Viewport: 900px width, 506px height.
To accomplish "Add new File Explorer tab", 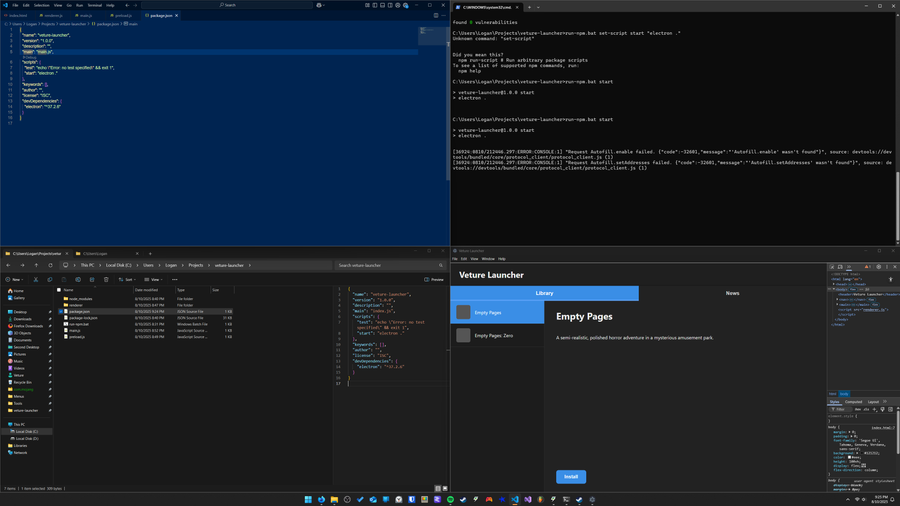I will tap(150, 254).
